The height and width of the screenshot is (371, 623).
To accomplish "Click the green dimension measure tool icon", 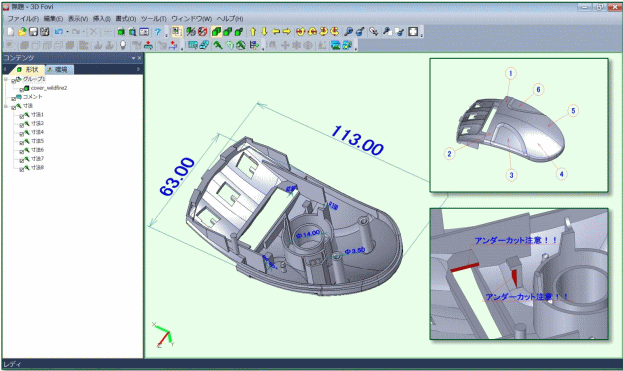I will (x=218, y=45).
